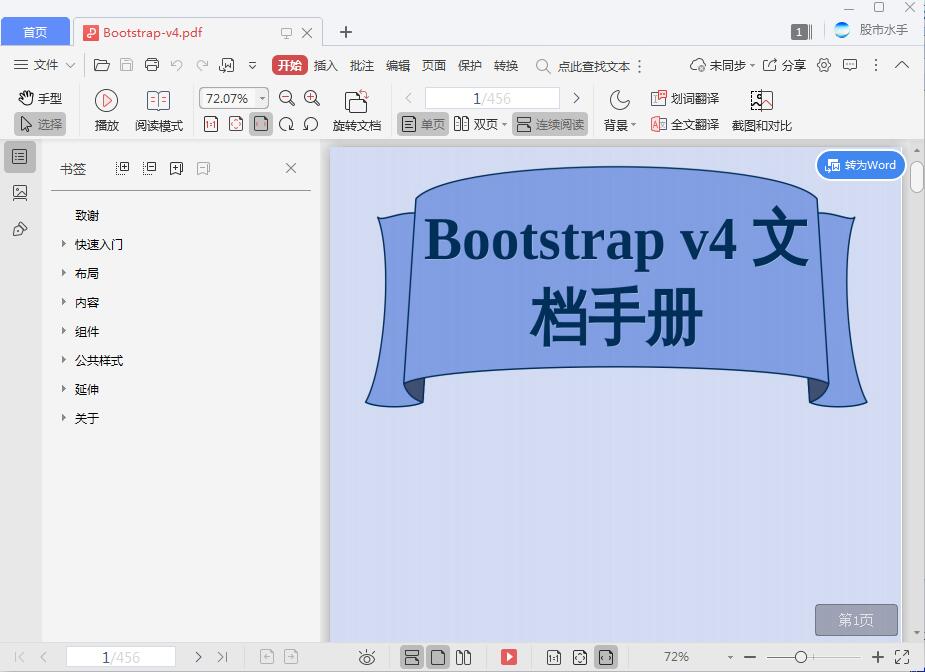The height and width of the screenshot is (672, 925).
Task: Open the 保护 ribbon tab
Action: click(x=470, y=65)
